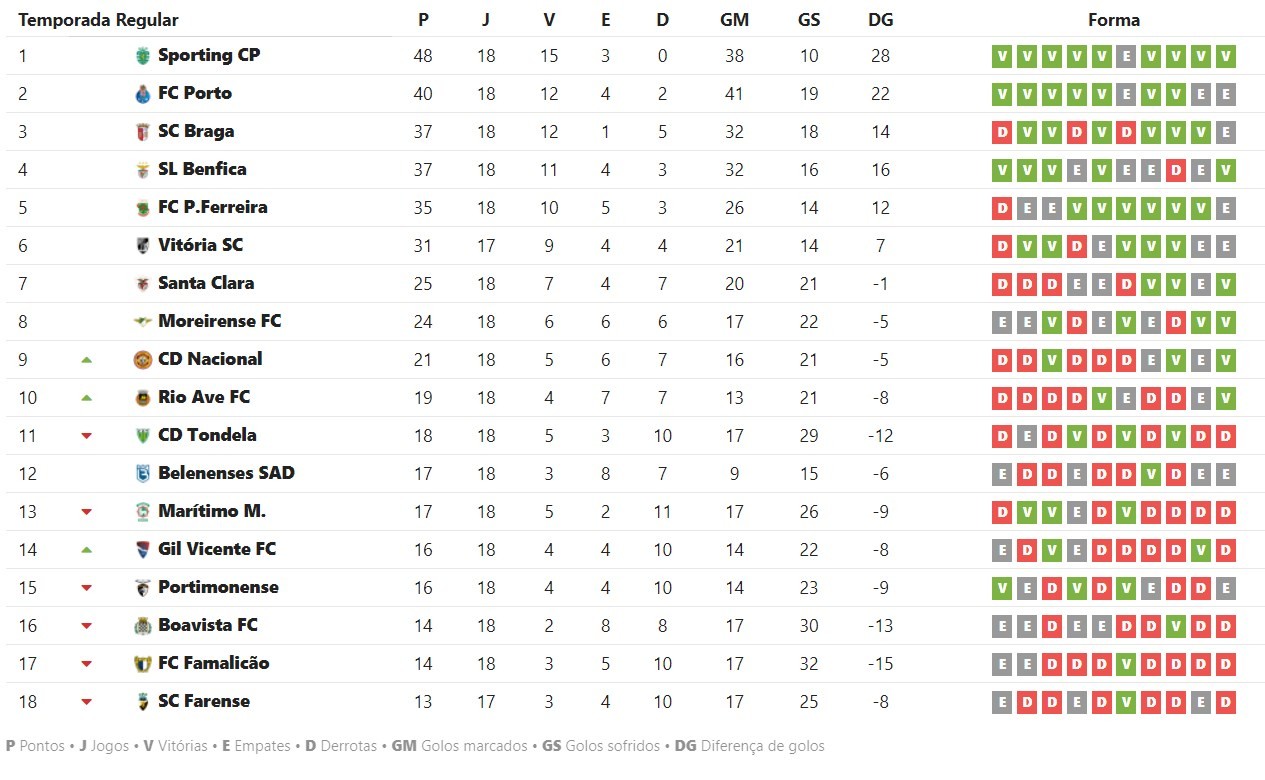Click the Forma column header

tap(1113, 20)
